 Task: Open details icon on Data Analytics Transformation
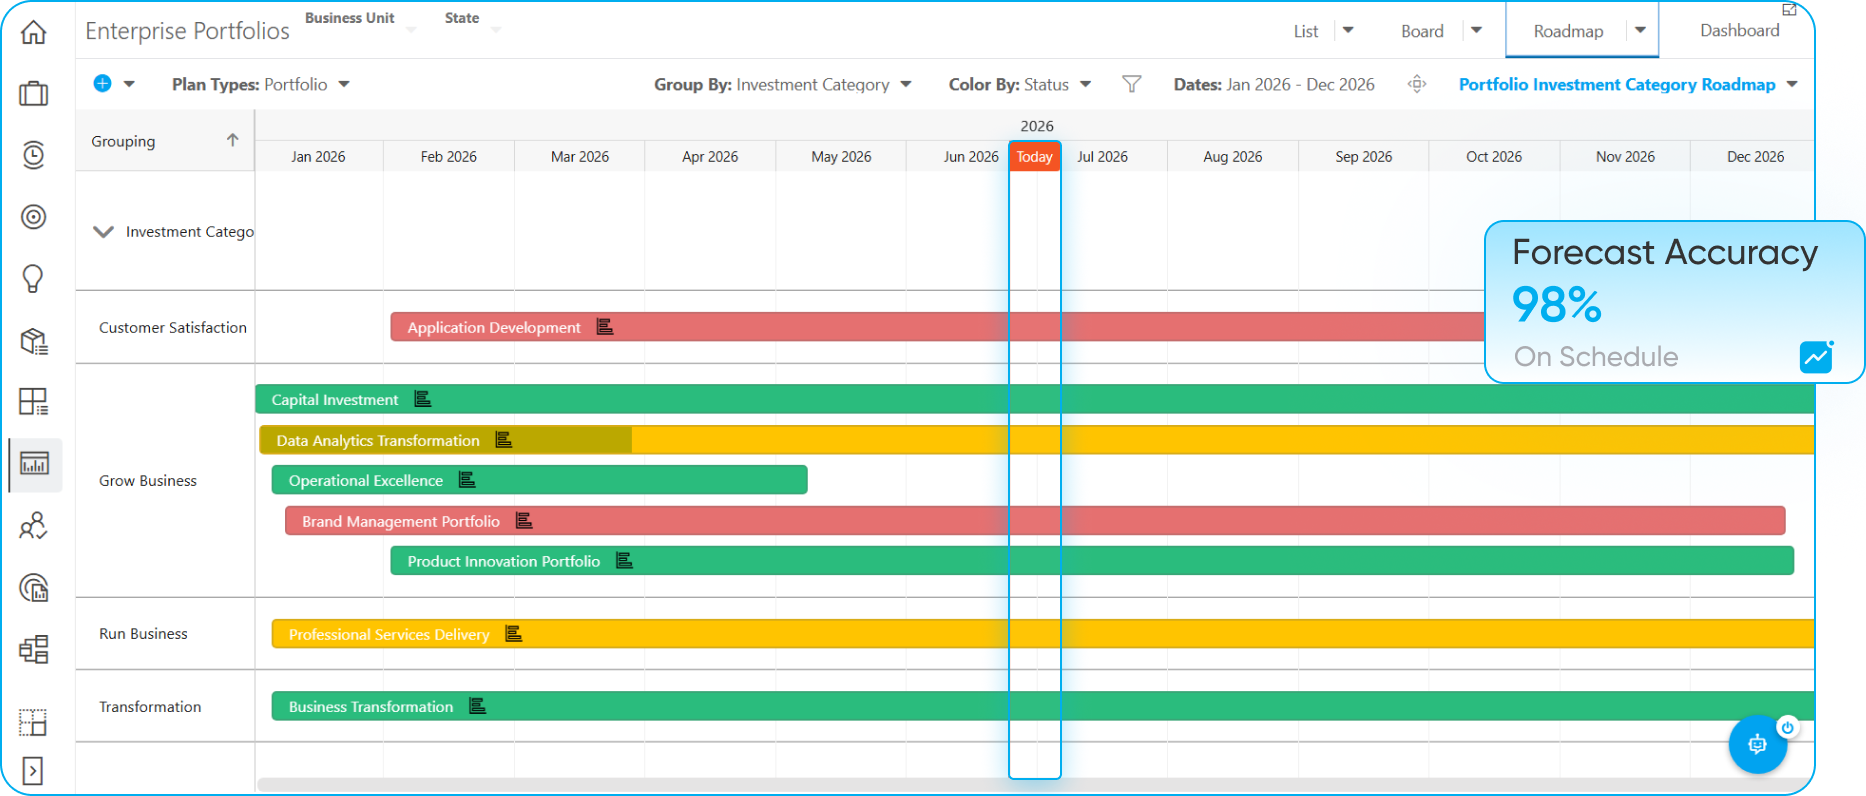point(503,440)
